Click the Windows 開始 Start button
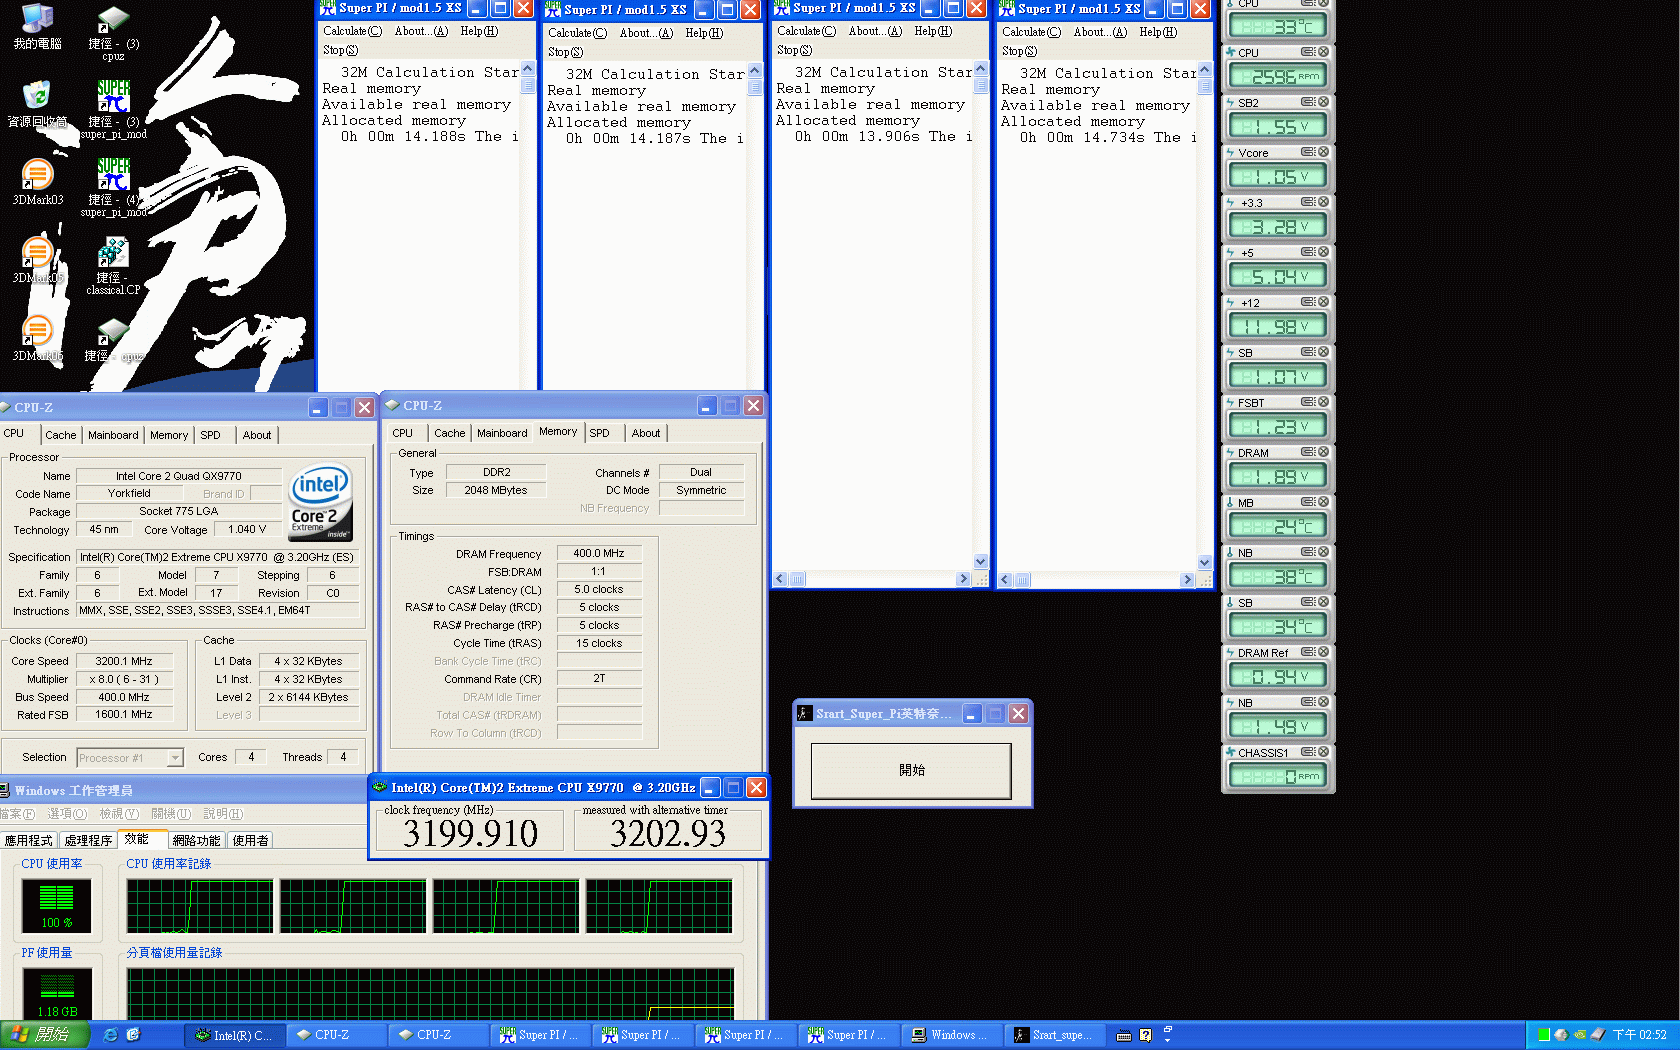This screenshot has width=1680, height=1050. 43,1035
